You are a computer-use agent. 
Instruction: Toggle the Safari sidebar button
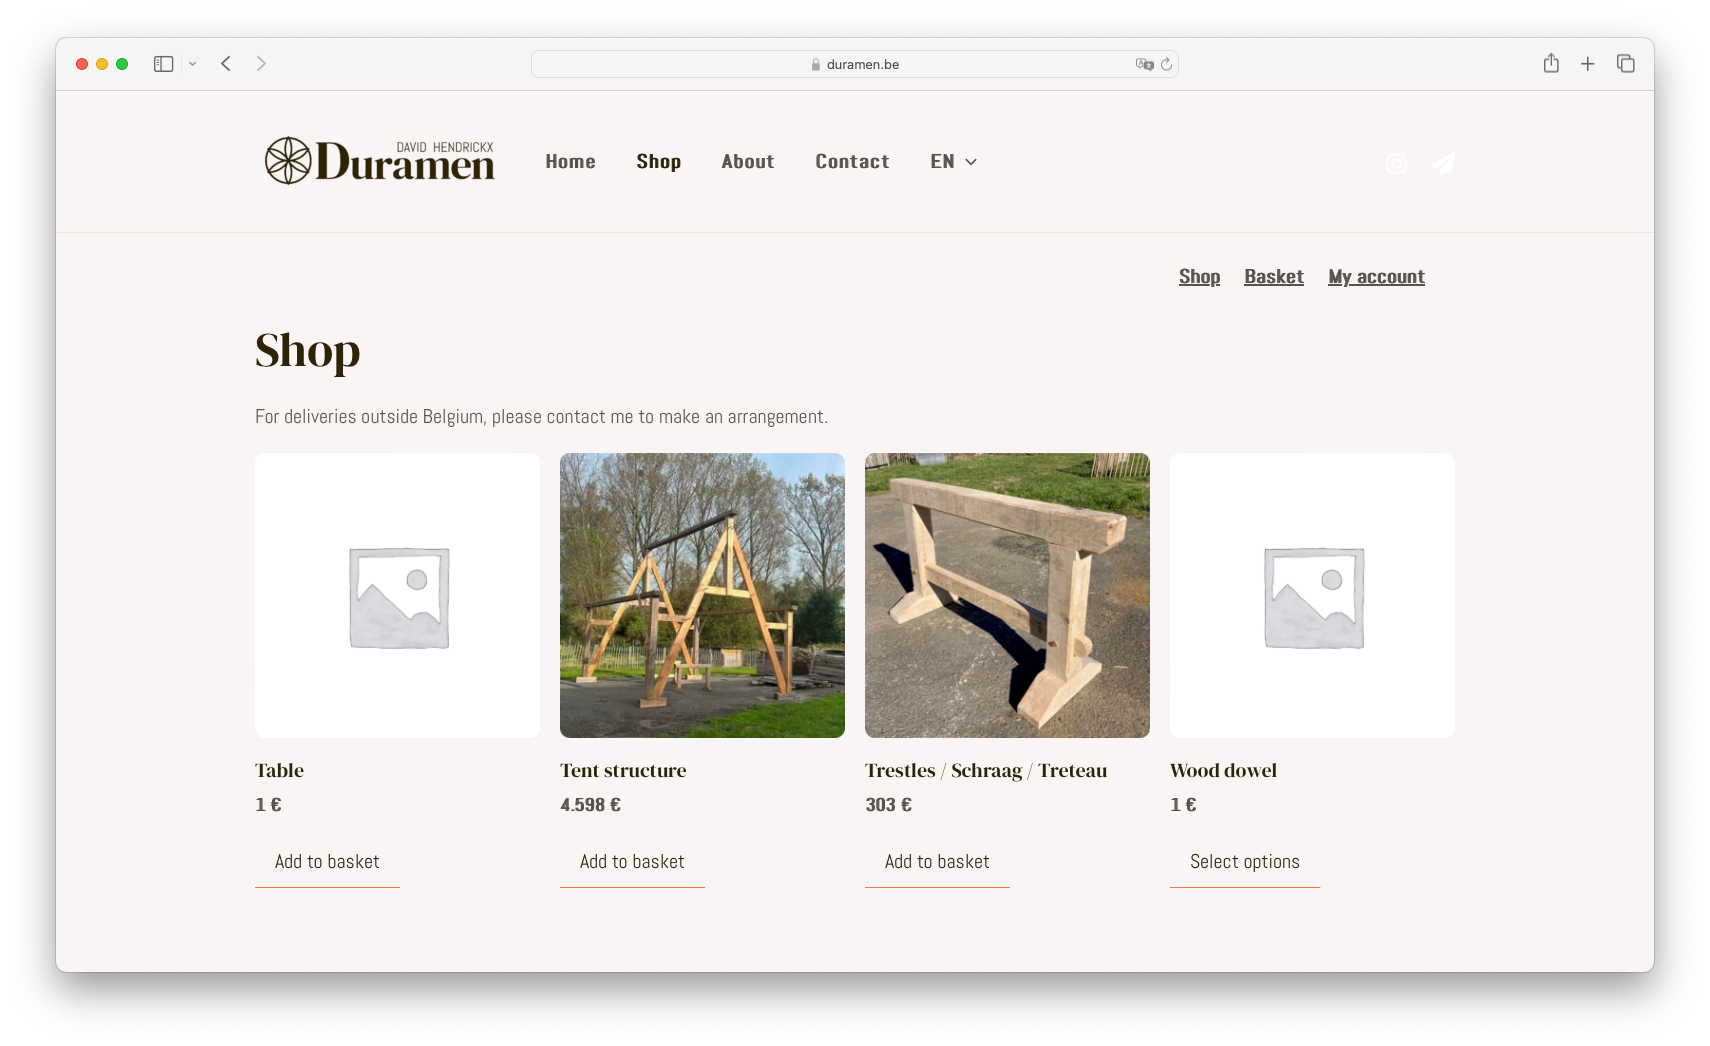click(x=164, y=64)
